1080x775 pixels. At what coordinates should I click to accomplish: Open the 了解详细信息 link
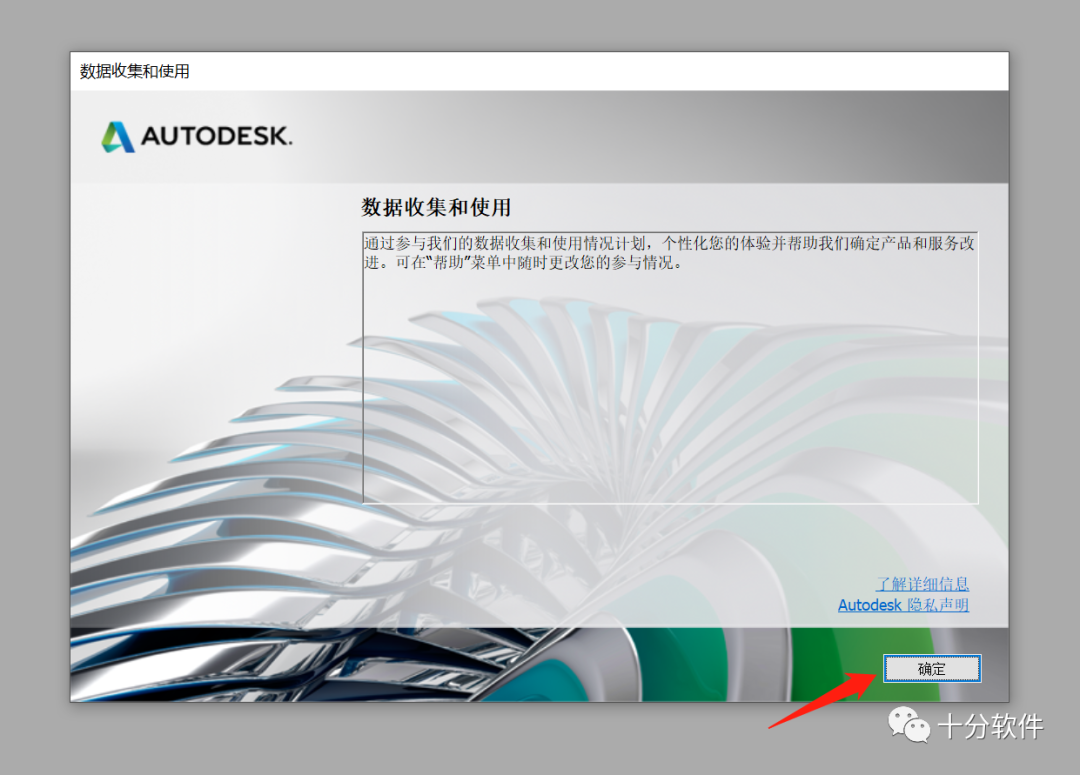[x=922, y=584]
